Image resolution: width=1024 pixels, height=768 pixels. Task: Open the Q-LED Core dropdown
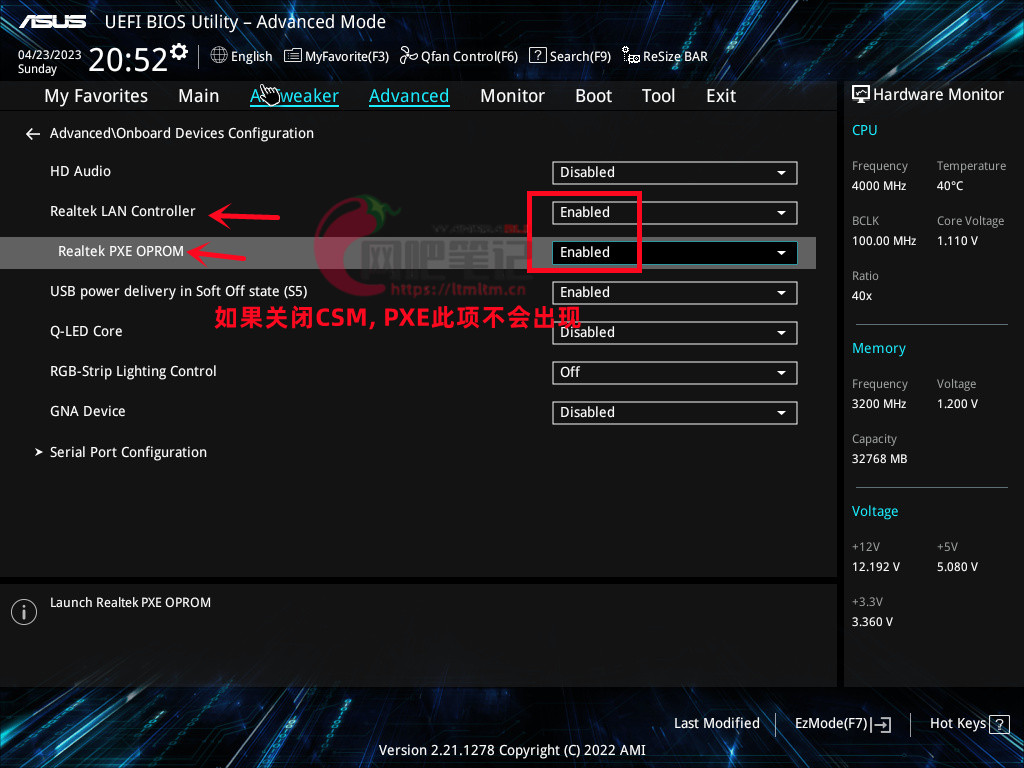pyautogui.click(x=675, y=332)
